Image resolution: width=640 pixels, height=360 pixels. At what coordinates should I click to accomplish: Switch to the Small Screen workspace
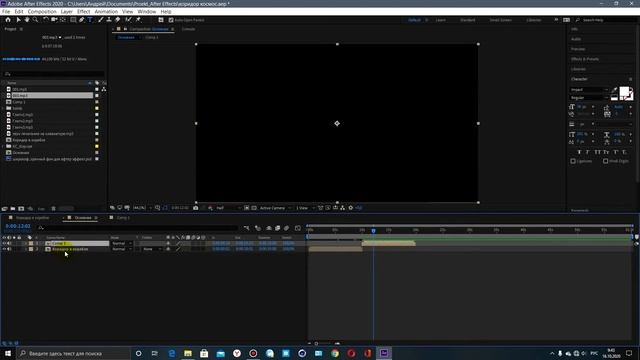[x=500, y=20]
